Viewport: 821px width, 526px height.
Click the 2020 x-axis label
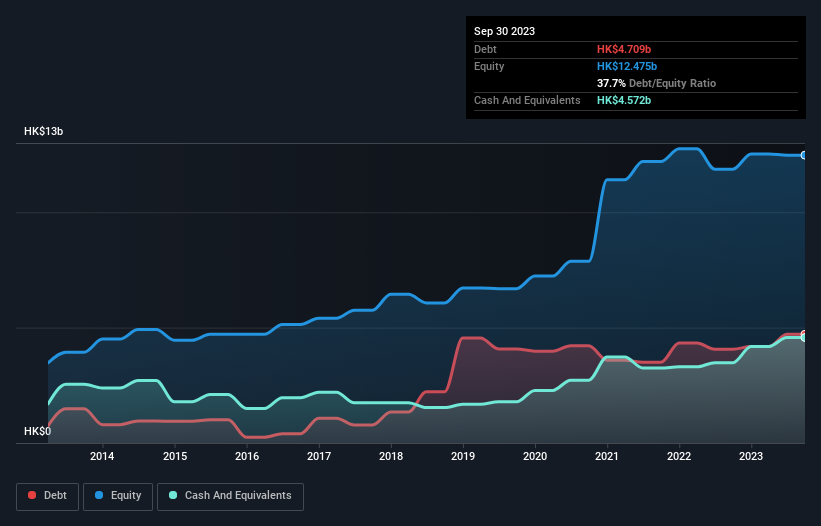click(x=535, y=456)
